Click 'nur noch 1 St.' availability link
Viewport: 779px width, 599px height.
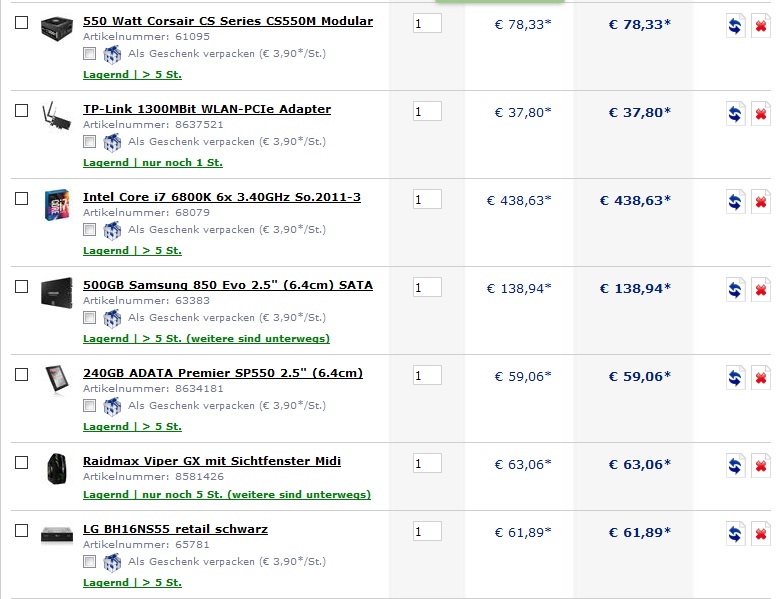pyautogui.click(x=152, y=162)
